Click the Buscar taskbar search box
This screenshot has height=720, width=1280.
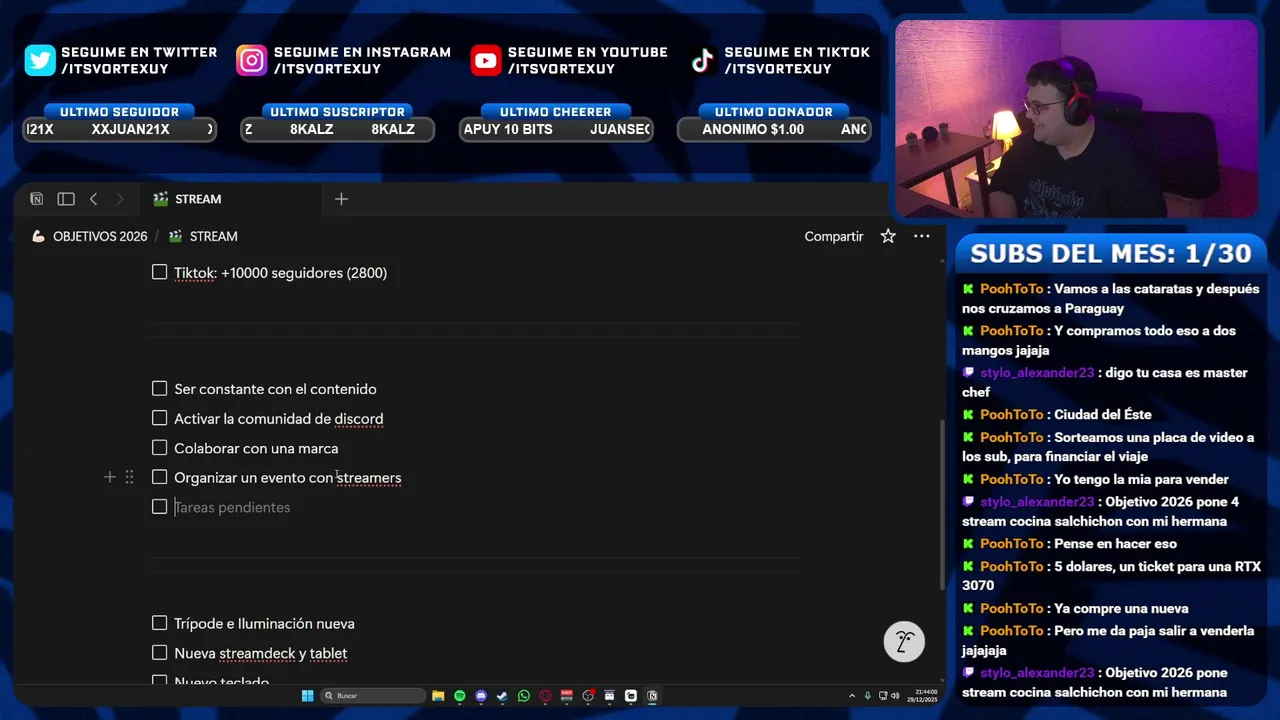click(x=374, y=696)
